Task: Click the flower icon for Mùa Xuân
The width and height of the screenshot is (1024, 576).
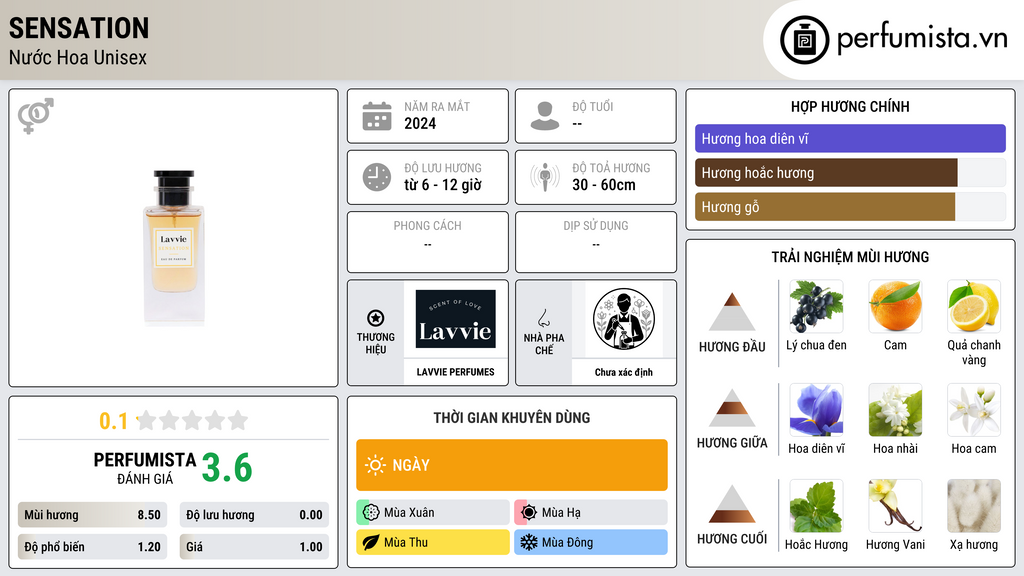Action: coord(371,513)
